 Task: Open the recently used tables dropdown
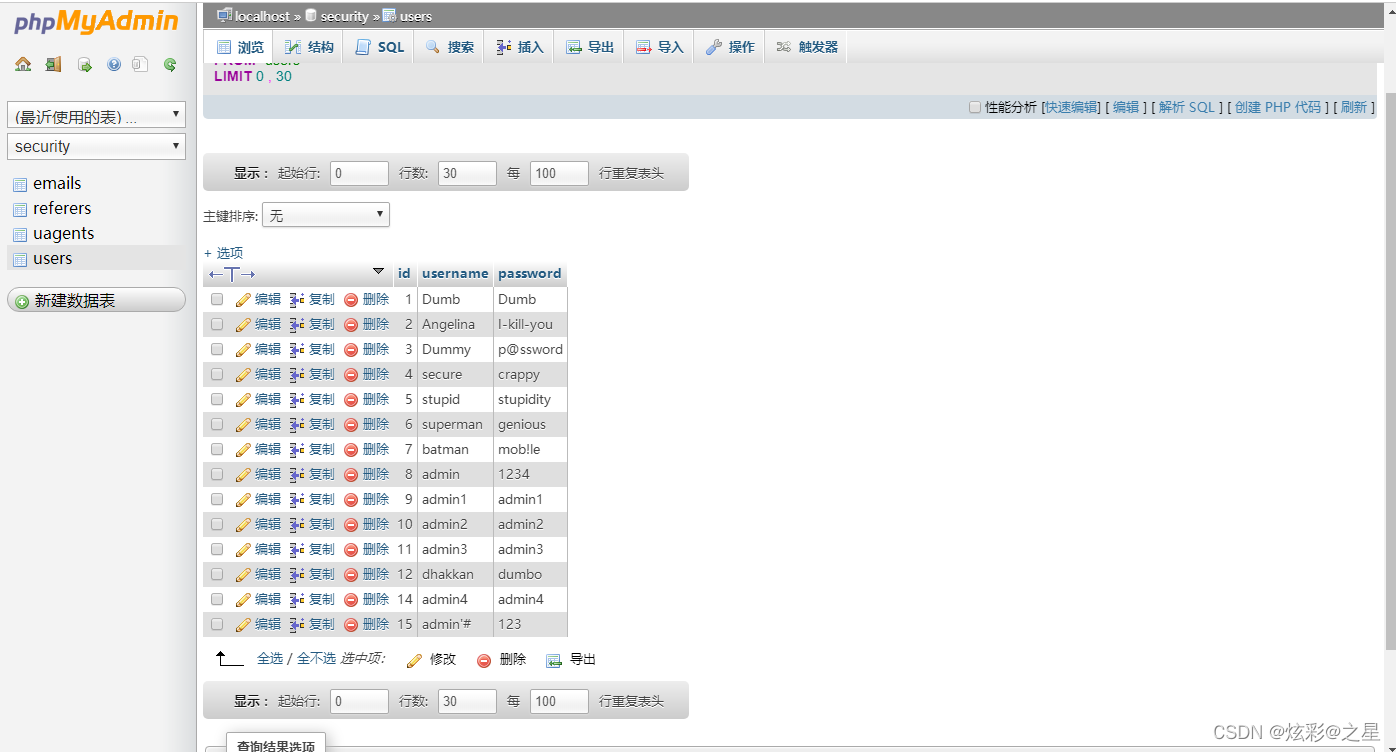pos(96,116)
